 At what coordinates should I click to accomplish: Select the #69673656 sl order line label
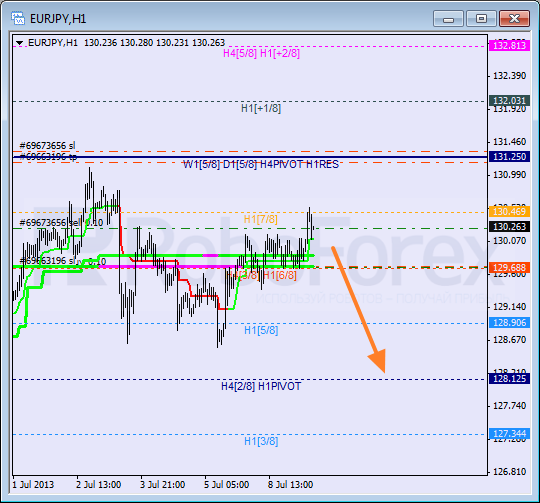pos(47,146)
